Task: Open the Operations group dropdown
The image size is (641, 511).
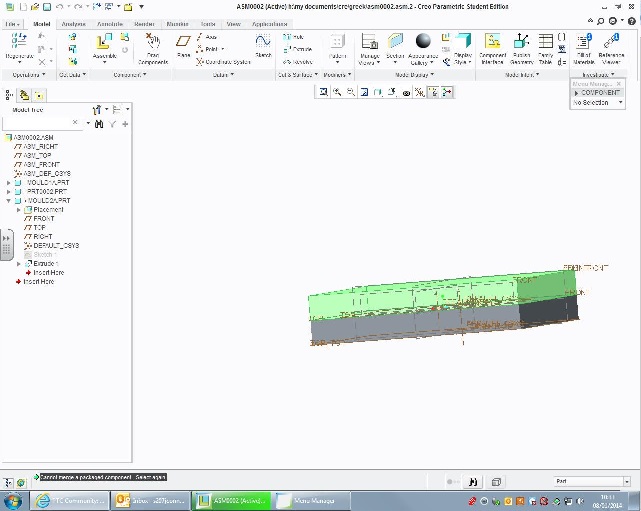Action: coord(29,75)
